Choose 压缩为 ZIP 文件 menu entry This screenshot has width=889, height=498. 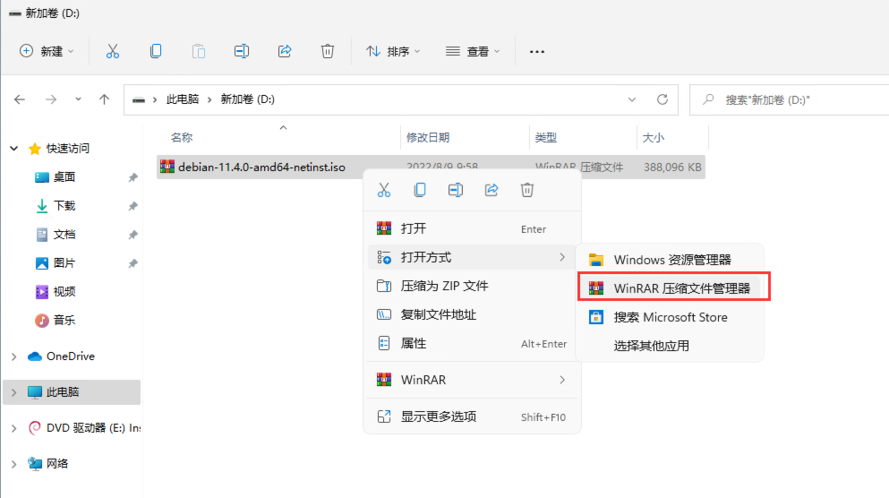[x=472, y=286]
